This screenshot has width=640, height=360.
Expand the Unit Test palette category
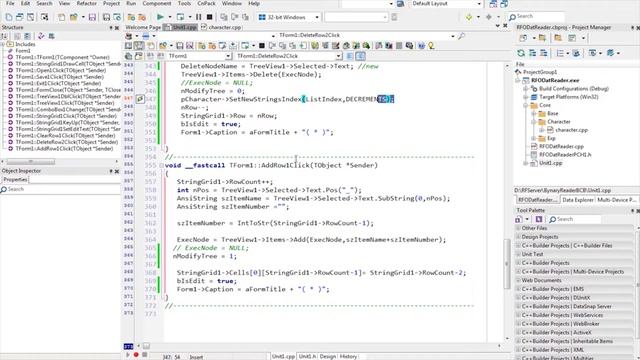click(x=518, y=254)
